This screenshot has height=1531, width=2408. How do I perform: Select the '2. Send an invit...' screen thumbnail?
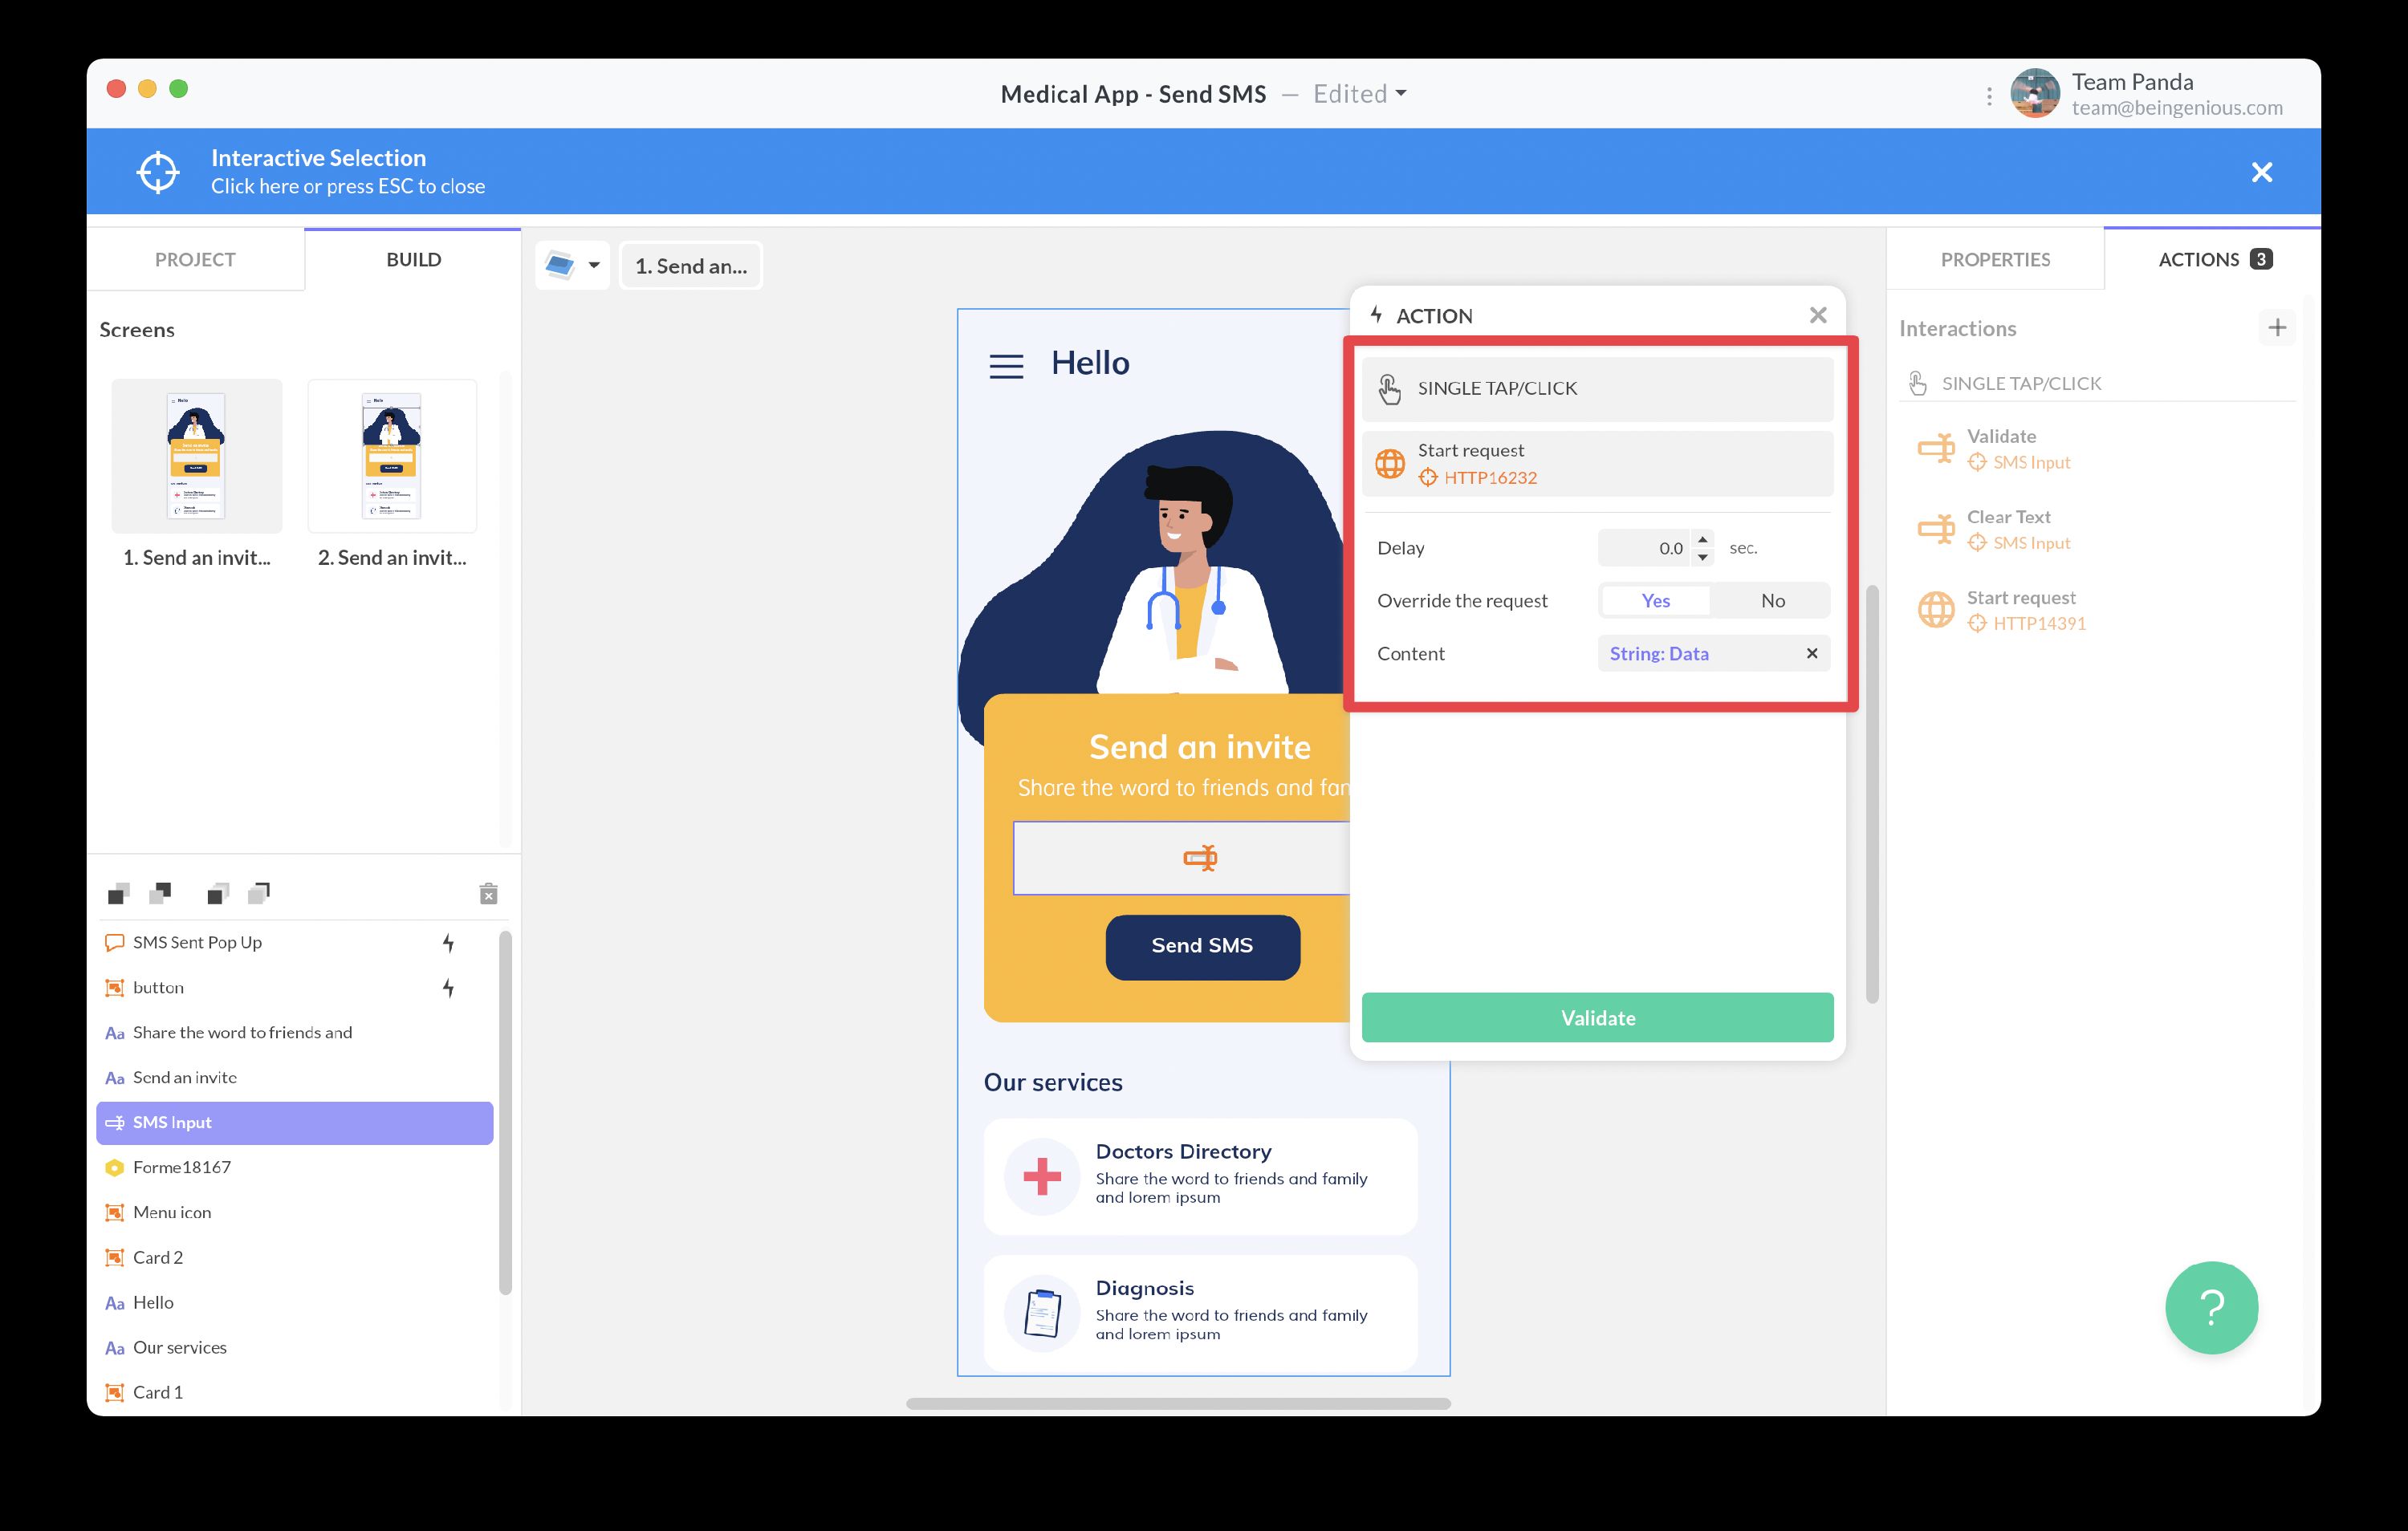coord(391,455)
